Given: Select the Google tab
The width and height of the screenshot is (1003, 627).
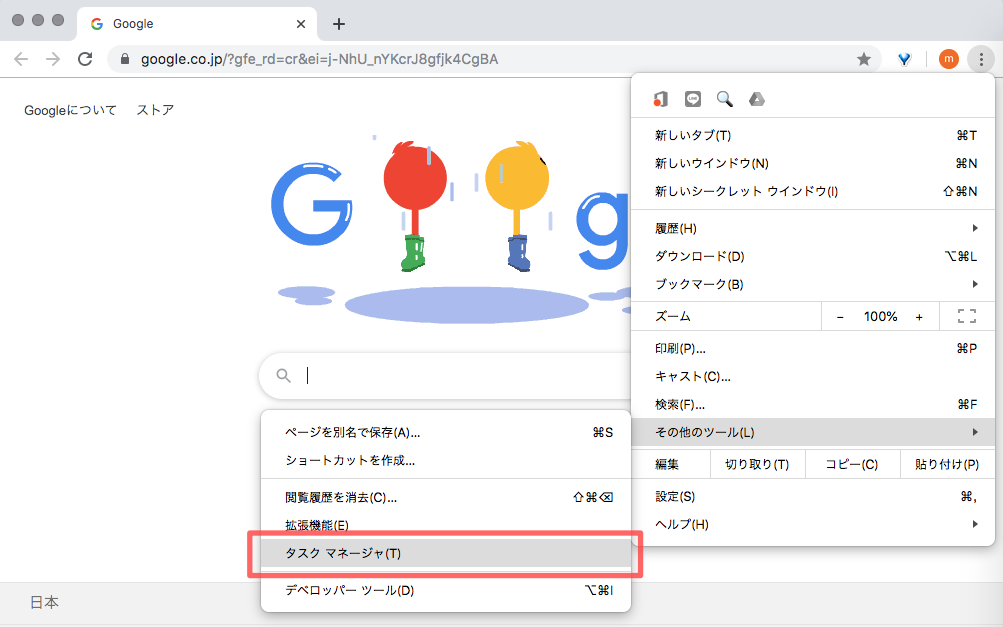Looking at the screenshot, I should pos(197,24).
